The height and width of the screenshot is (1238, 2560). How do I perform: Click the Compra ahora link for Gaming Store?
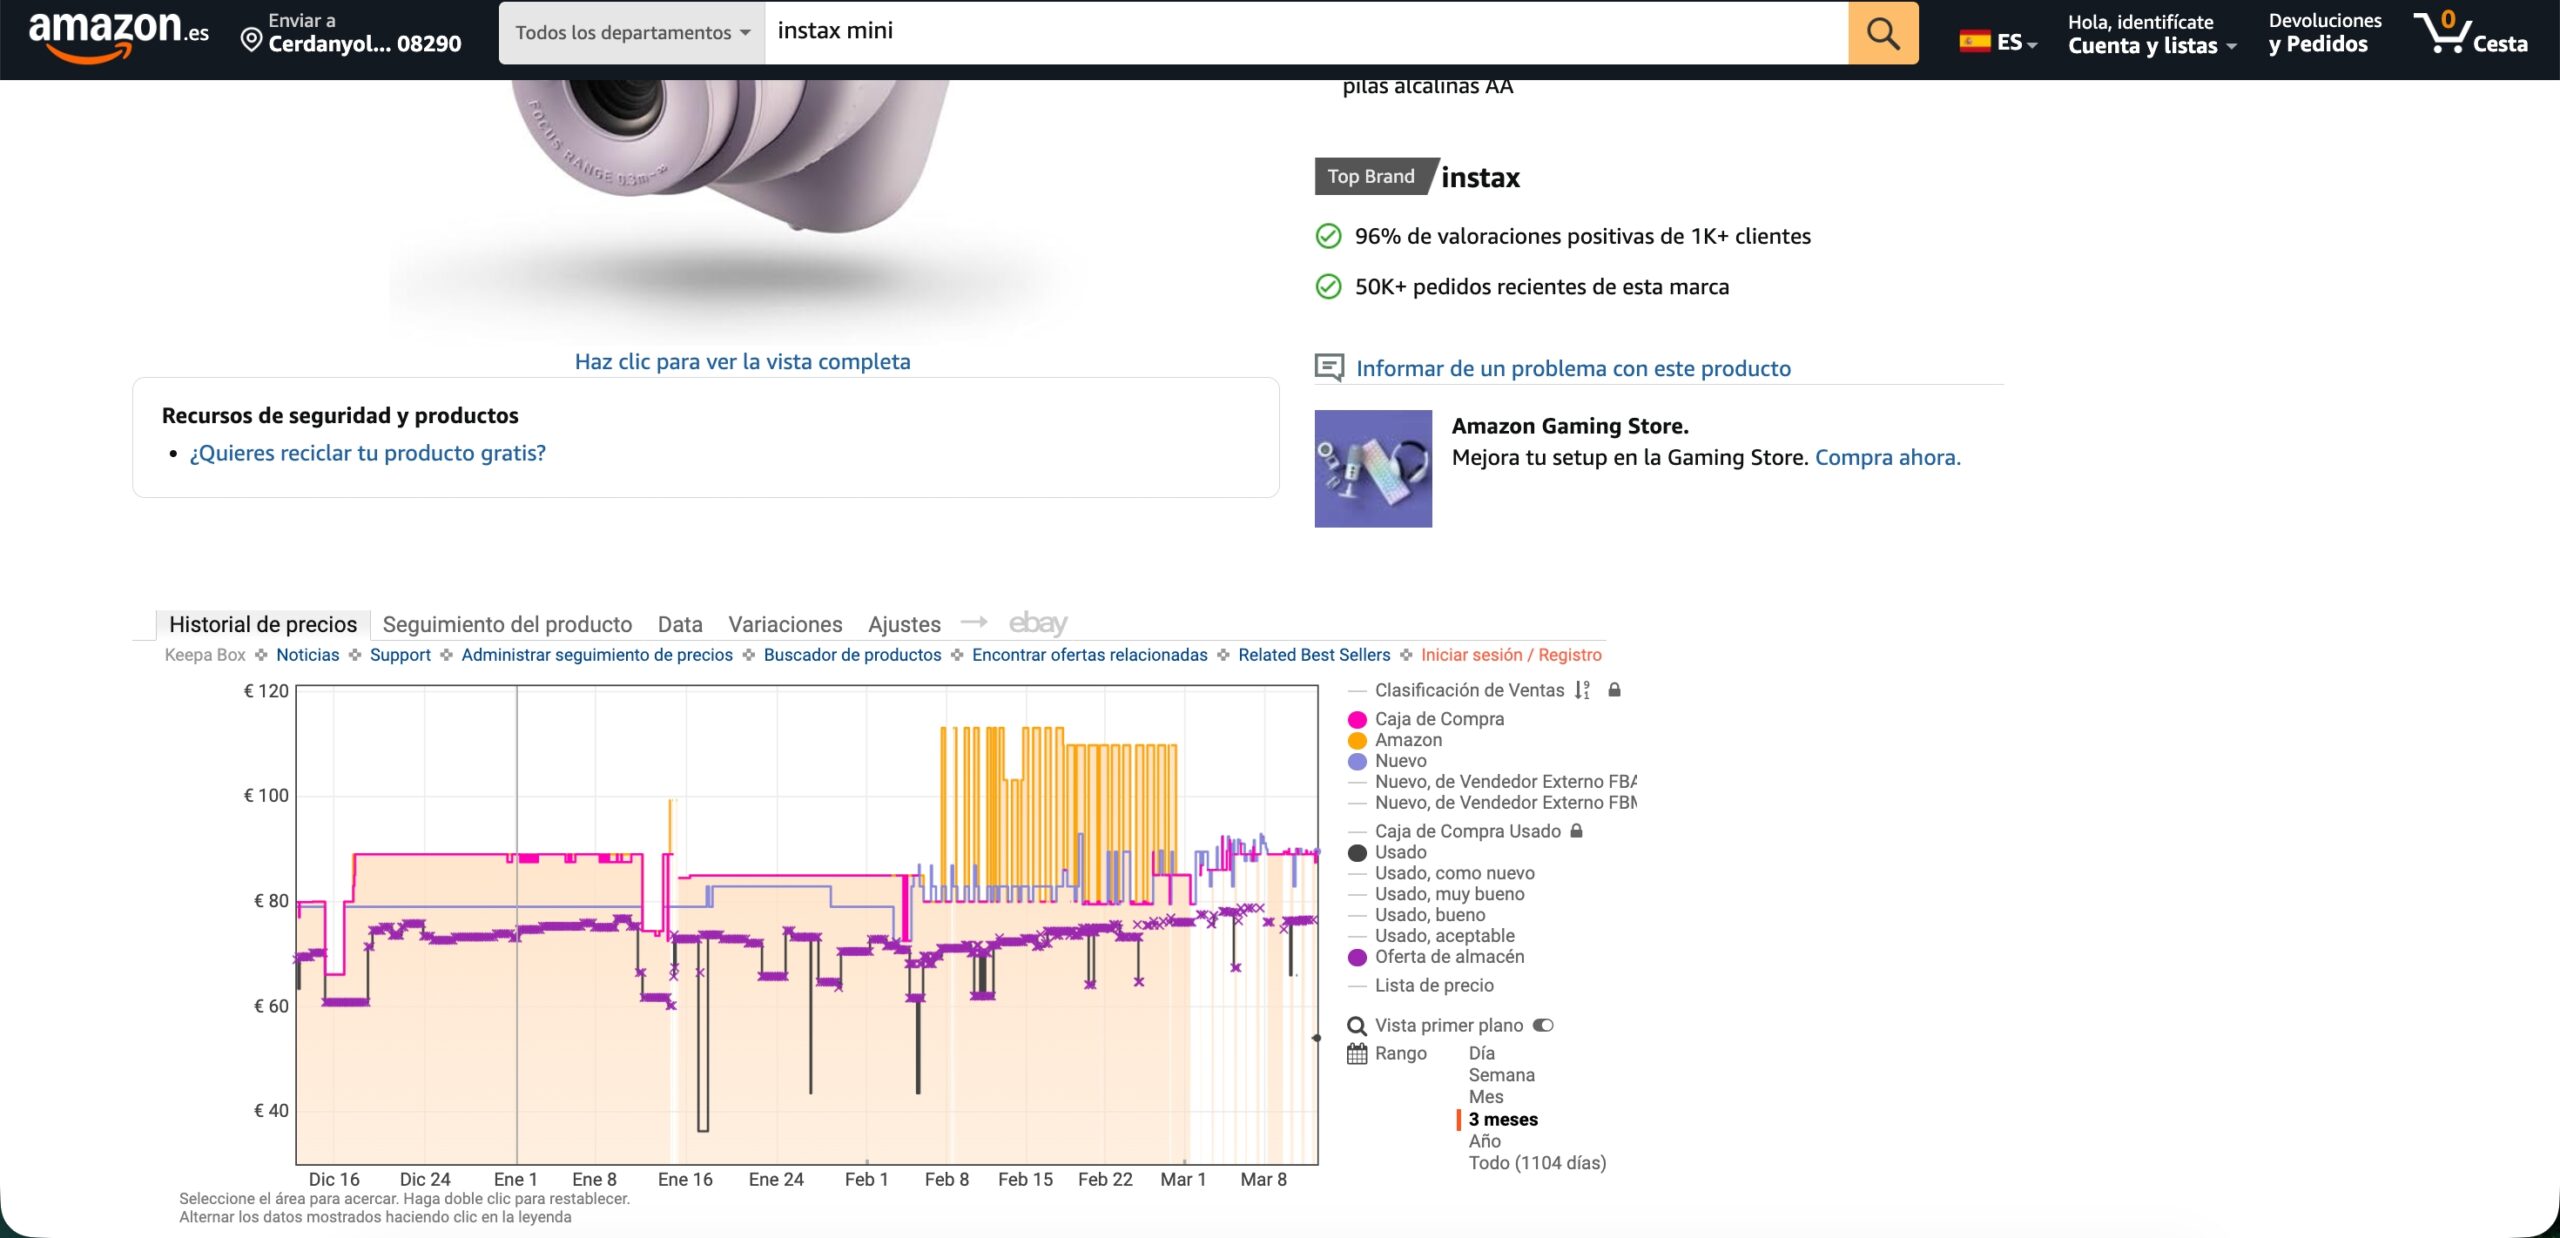click(x=1886, y=457)
